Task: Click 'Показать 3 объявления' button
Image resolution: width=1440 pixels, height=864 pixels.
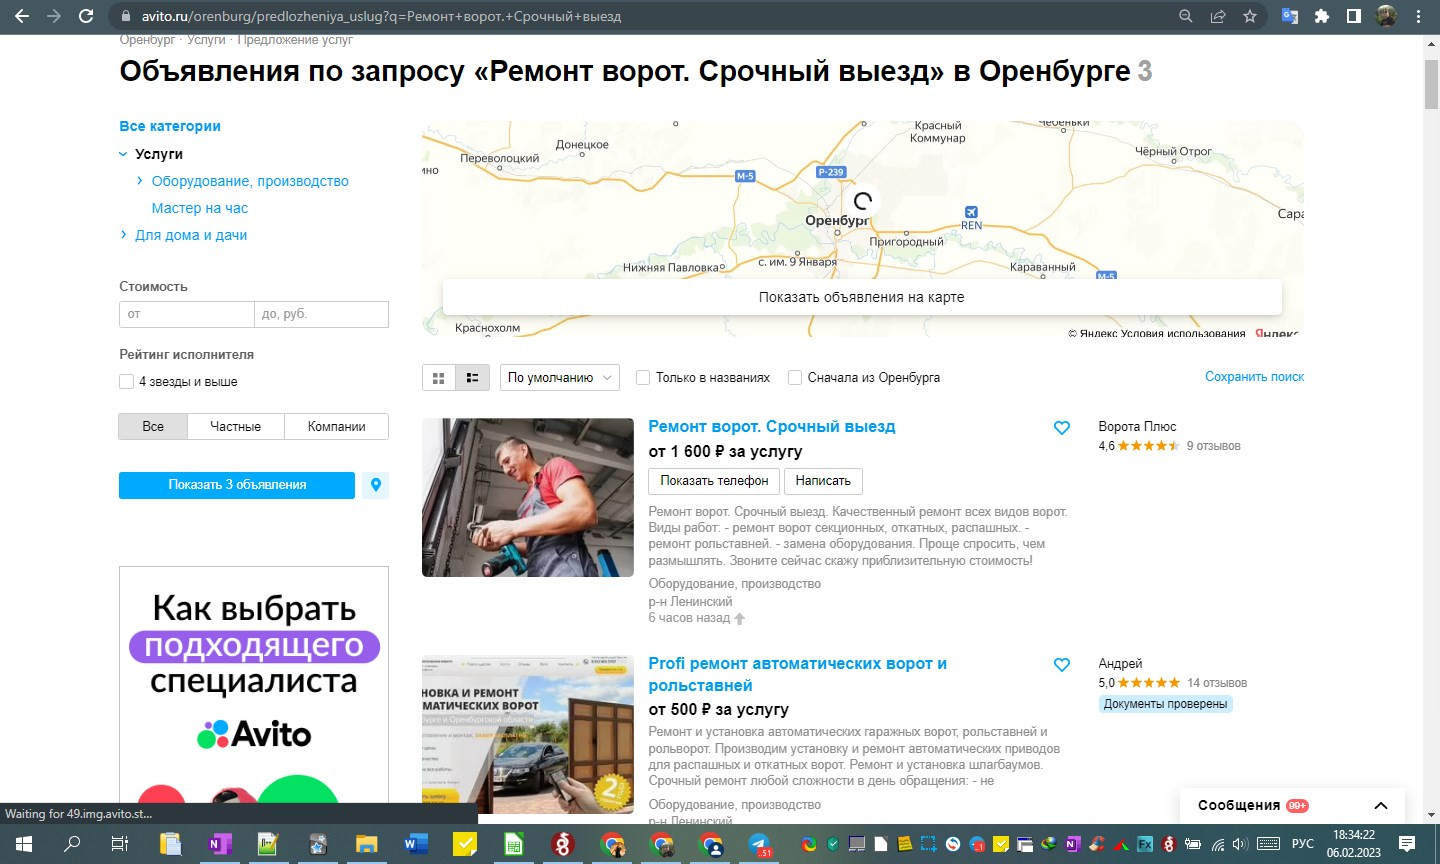Action: coord(237,485)
